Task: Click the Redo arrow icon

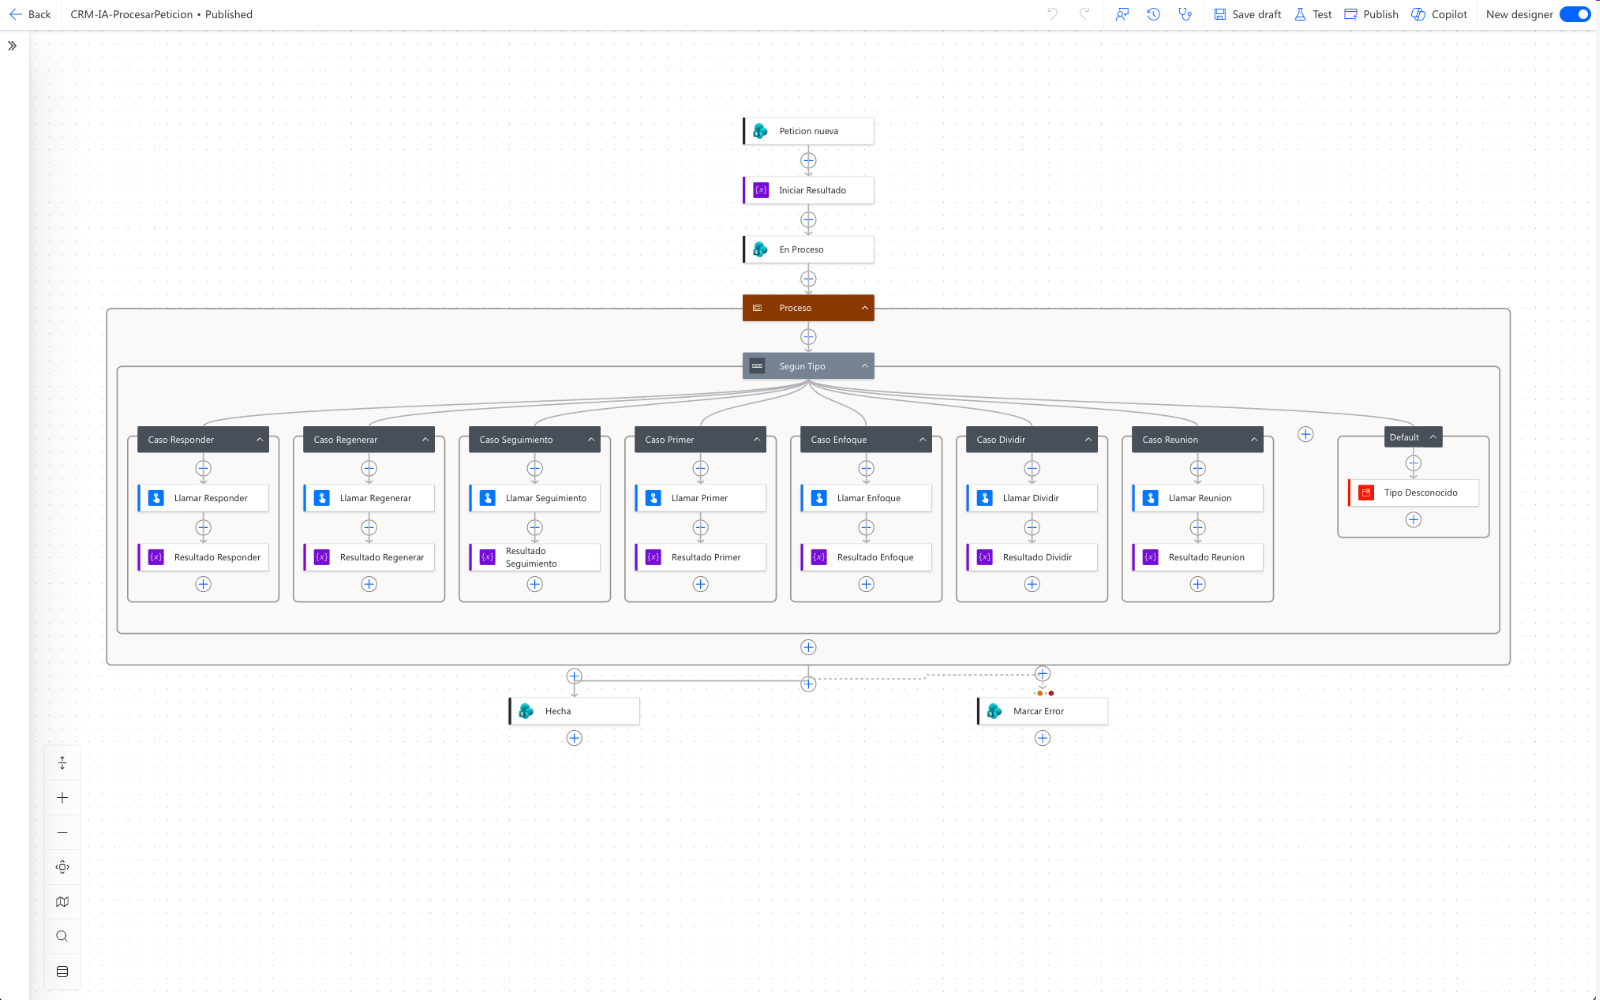Action: pos(1085,14)
